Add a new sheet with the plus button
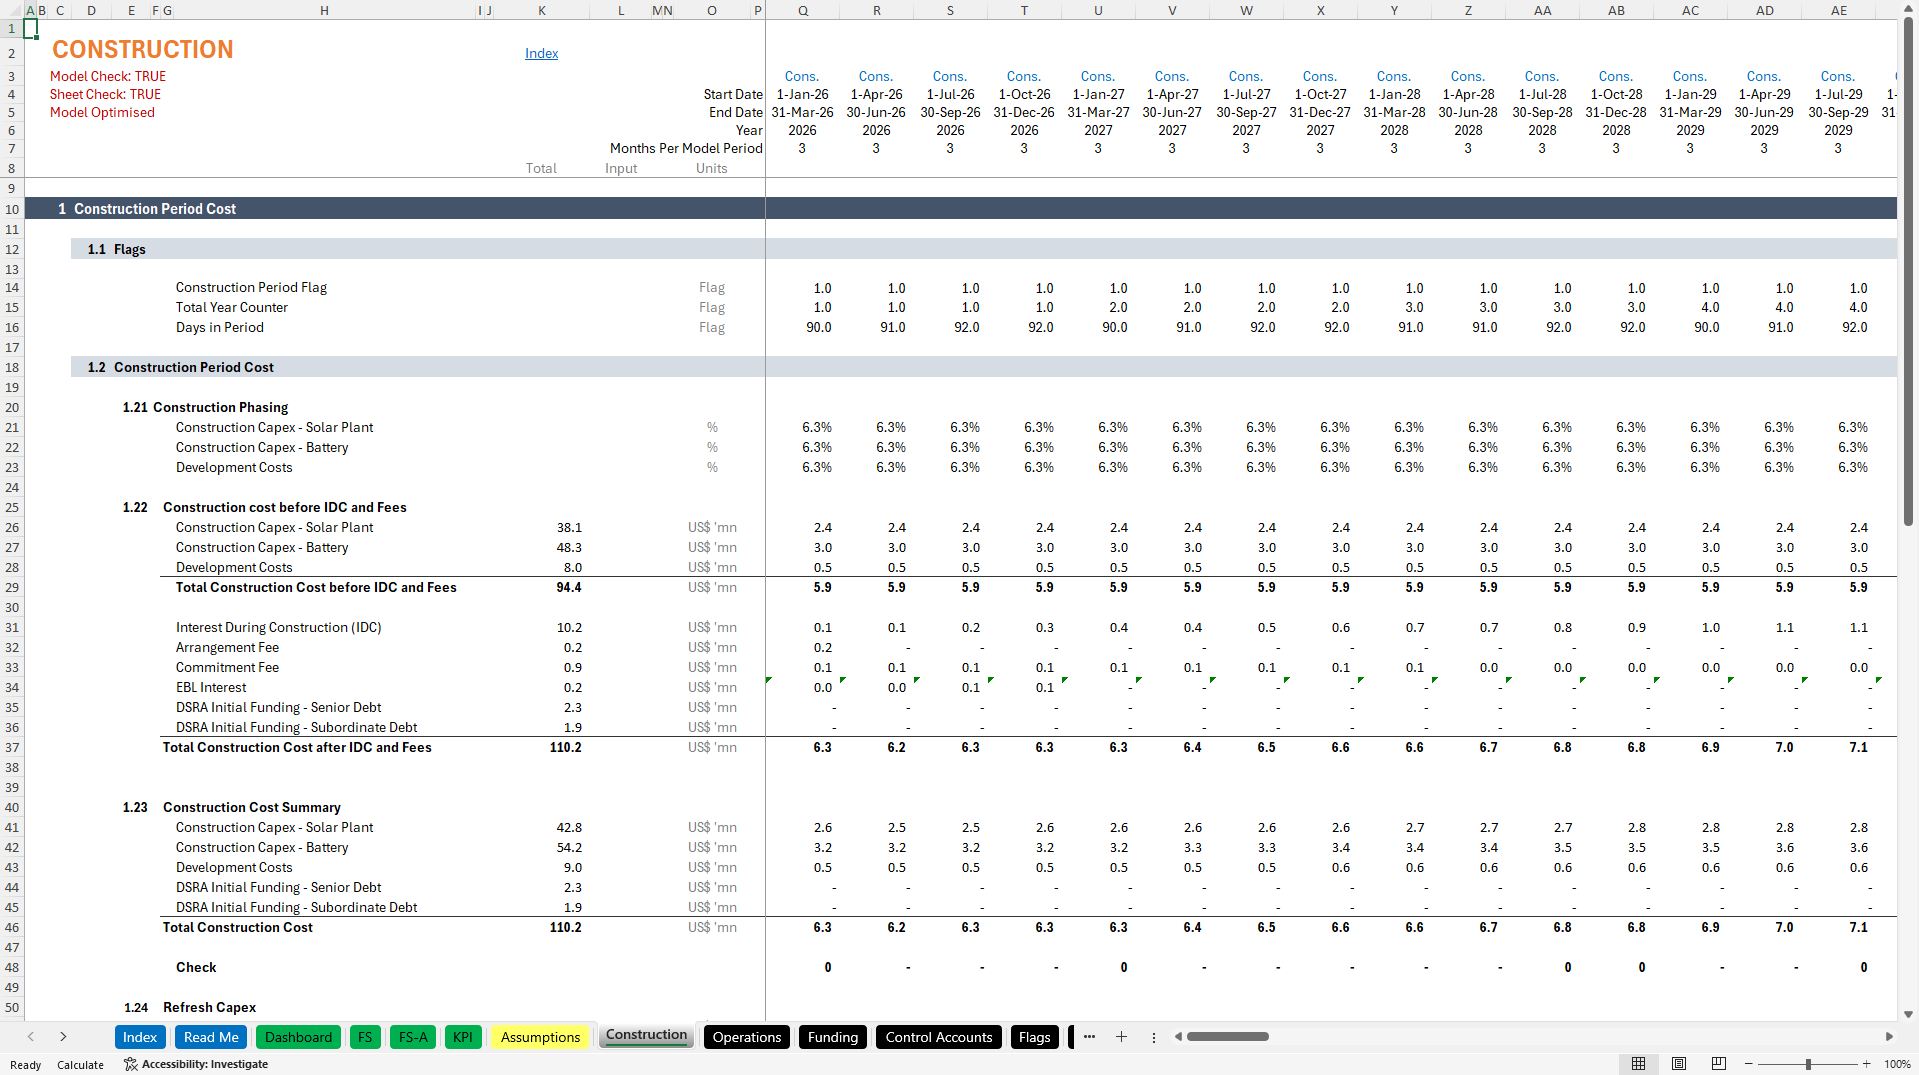Image resolution: width=1919 pixels, height=1075 pixels. click(1121, 1037)
